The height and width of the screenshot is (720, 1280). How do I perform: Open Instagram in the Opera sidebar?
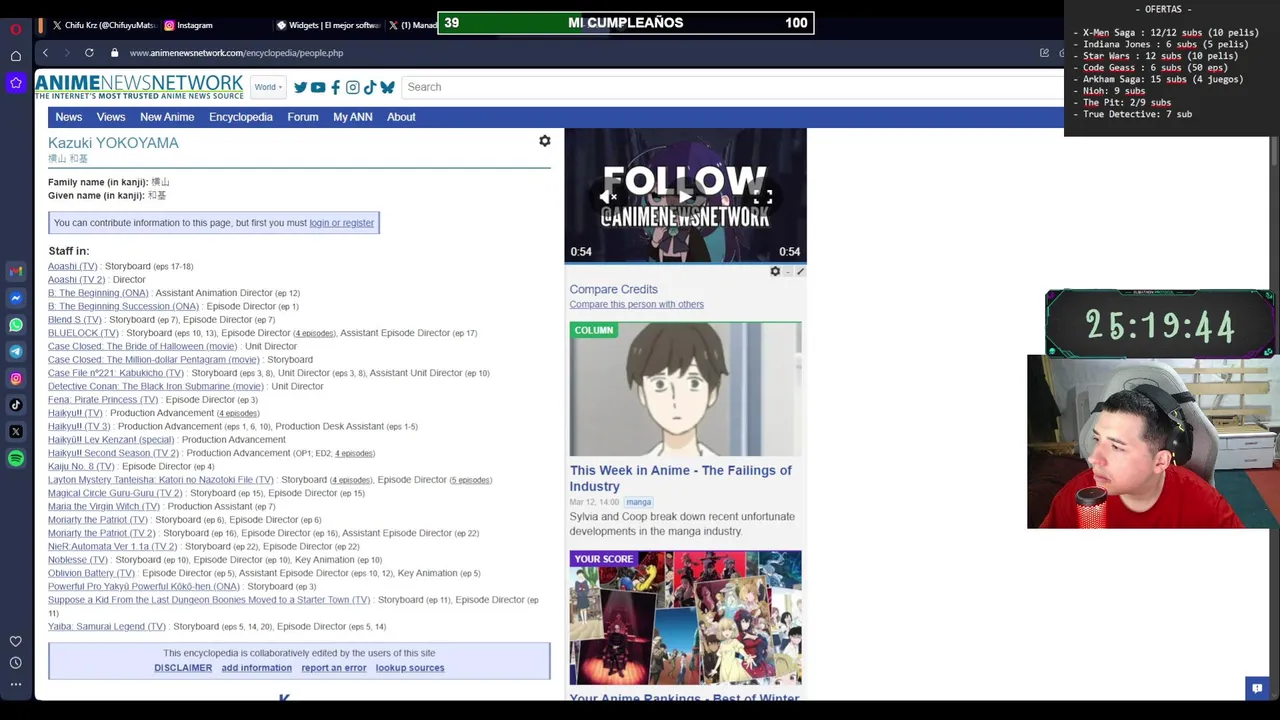pos(16,378)
